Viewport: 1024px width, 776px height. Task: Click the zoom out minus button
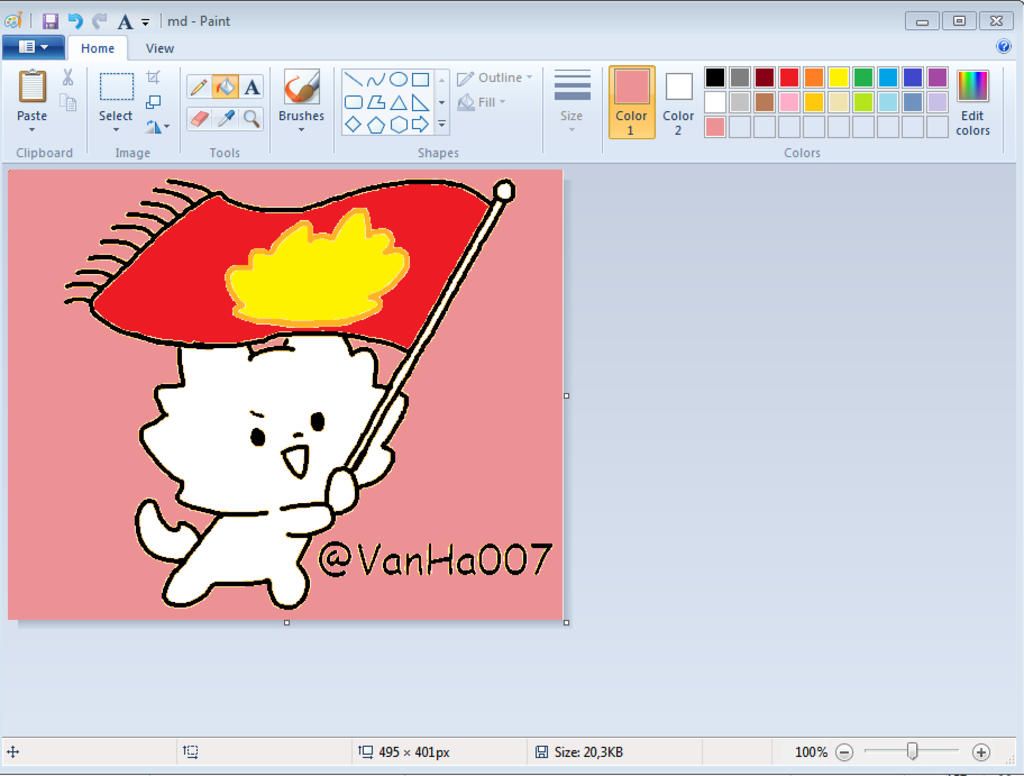coord(844,752)
